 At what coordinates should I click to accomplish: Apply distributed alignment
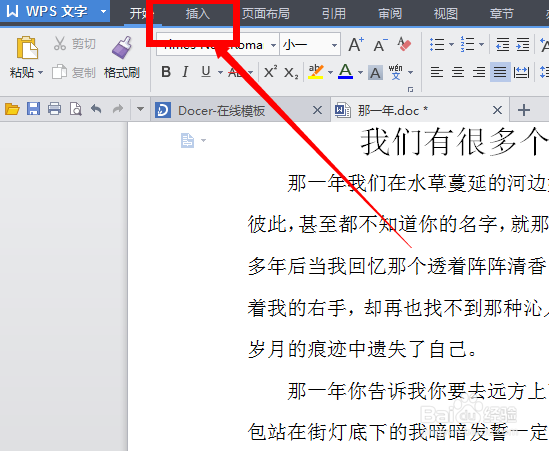point(521,72)
